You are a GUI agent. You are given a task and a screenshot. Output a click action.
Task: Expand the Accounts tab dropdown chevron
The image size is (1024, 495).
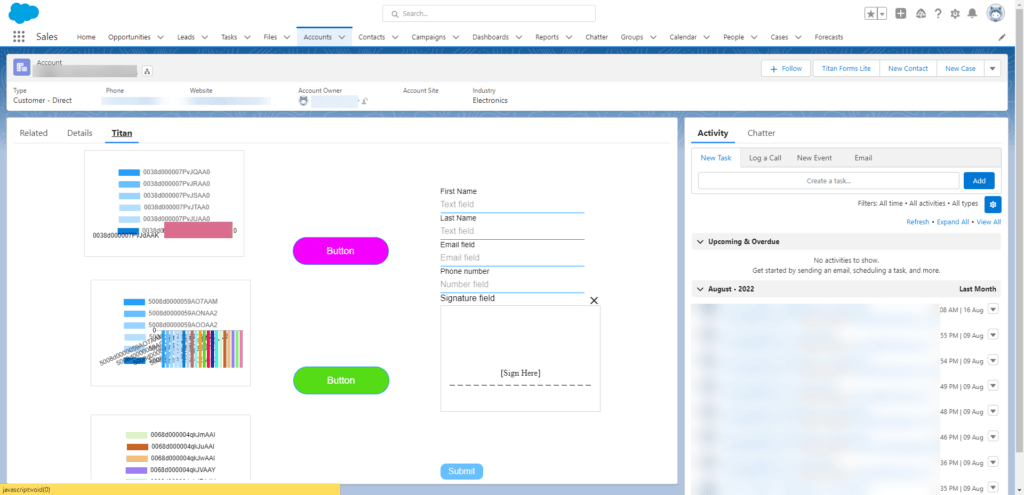click(342, 37)
